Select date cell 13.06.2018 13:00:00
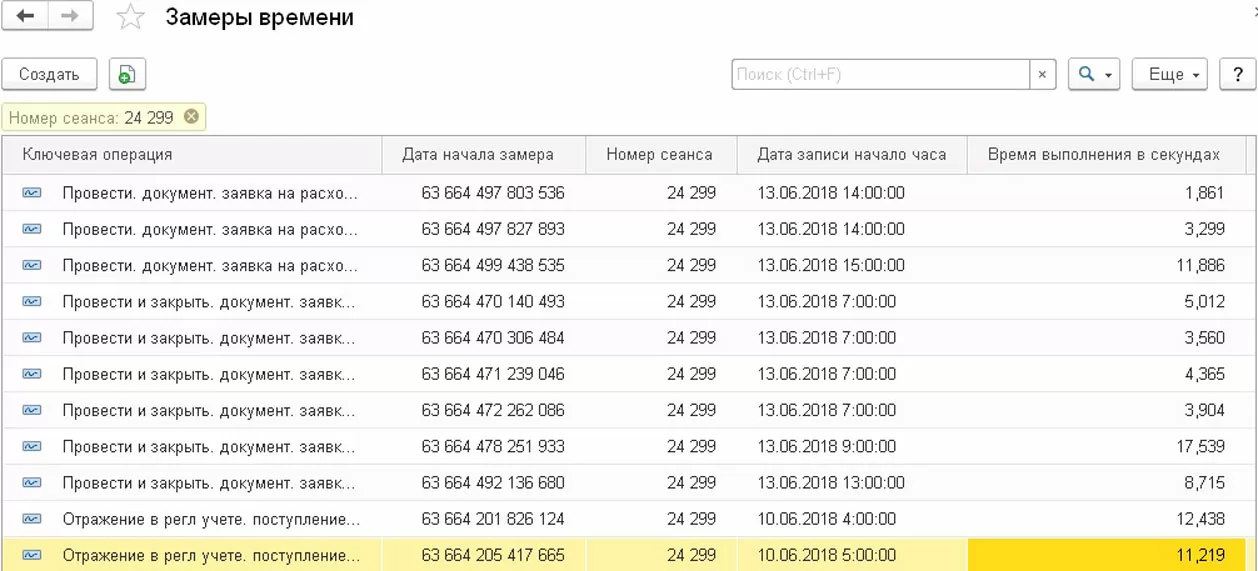The width and height of the screenshot is (1258, 571). click(831, 482)
